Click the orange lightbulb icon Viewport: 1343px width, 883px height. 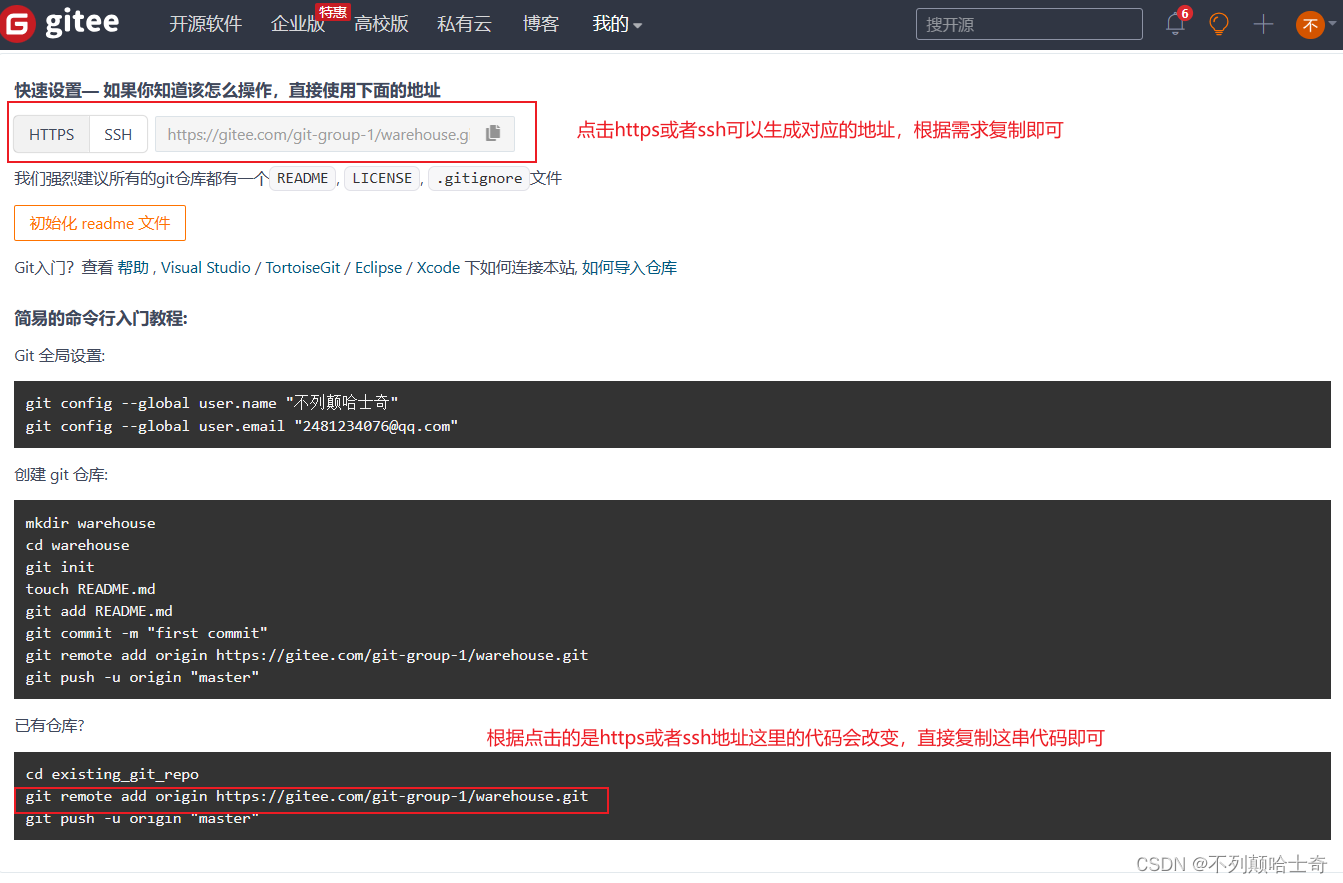pos(1218,24)
